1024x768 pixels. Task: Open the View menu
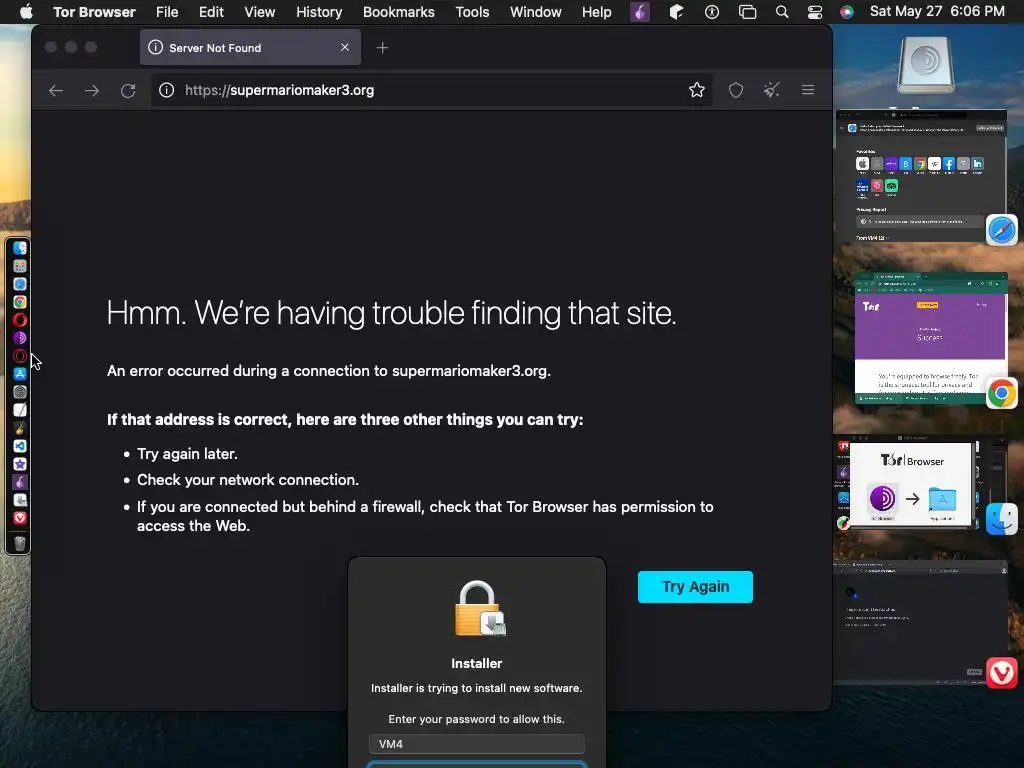(x=259, y=12)
